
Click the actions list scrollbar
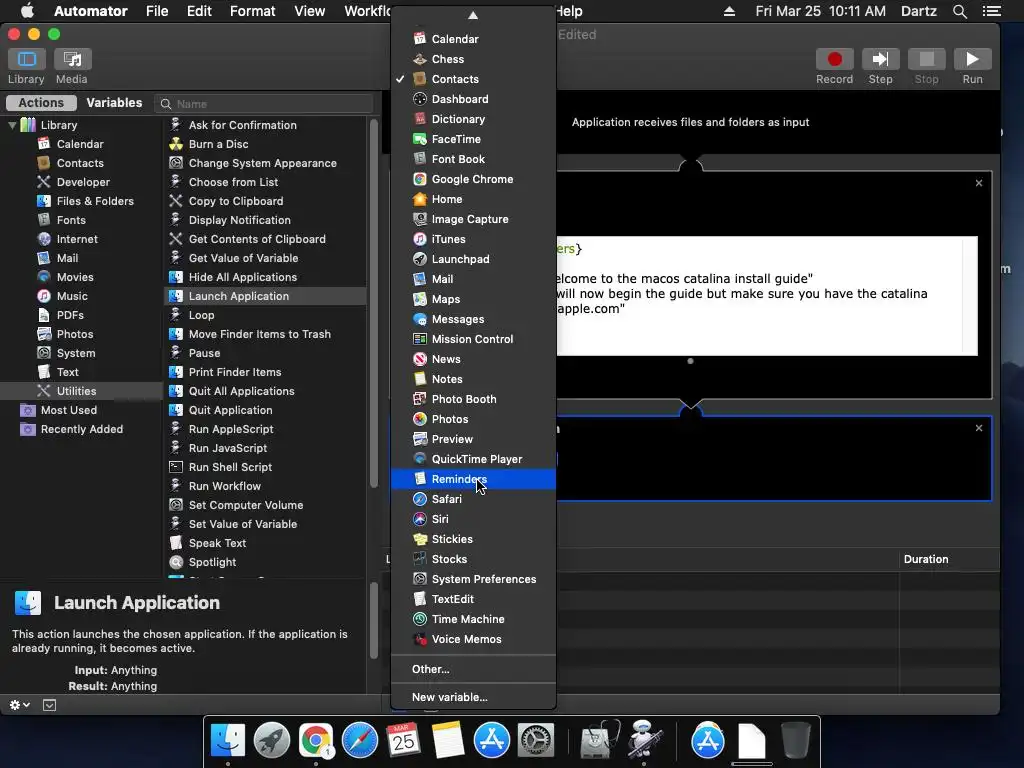tap(374, 304)
